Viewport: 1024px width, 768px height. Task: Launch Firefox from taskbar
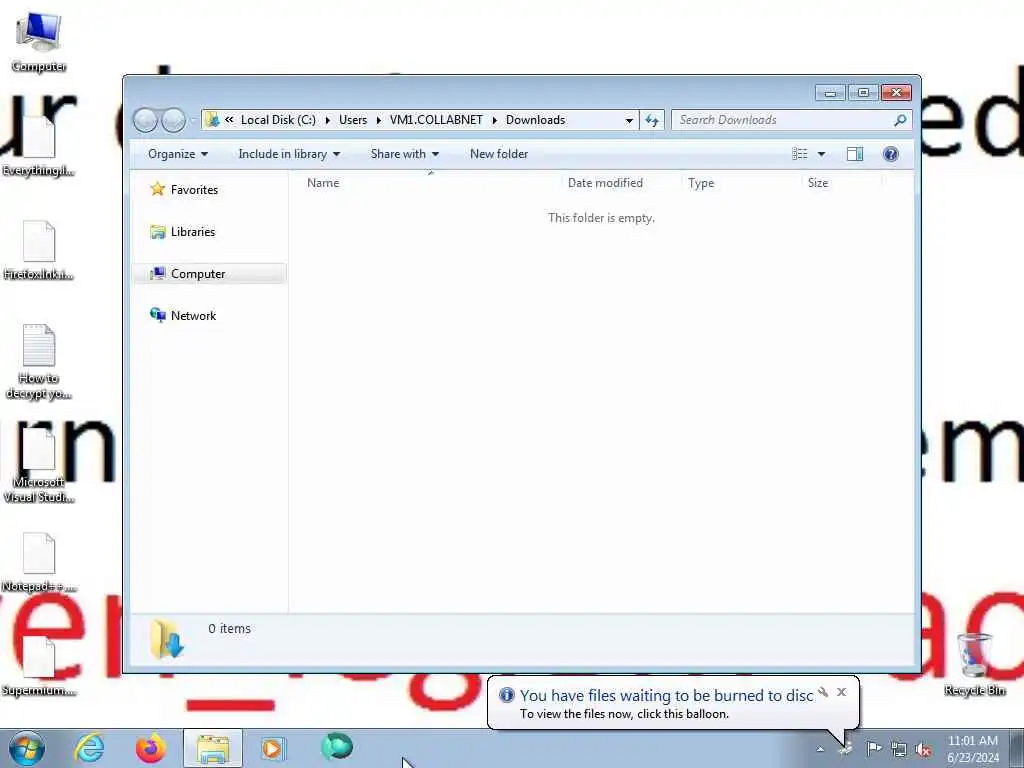(151, 748)
